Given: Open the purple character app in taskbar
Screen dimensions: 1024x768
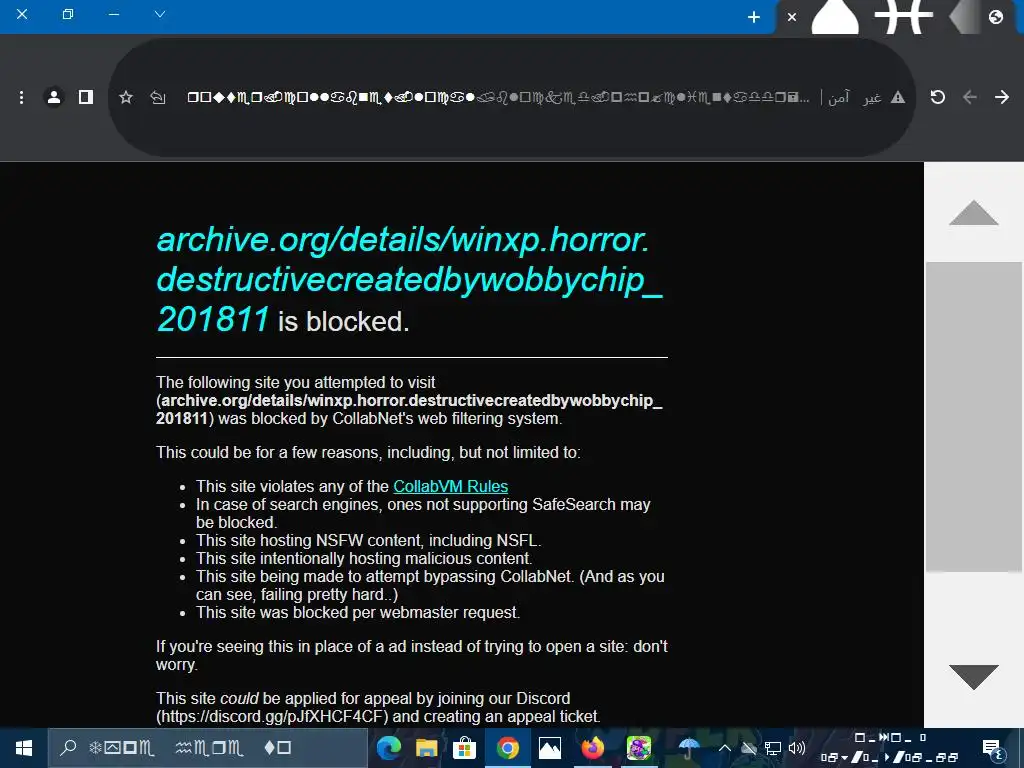Looking at the screenshot, I should coord(639,748).
